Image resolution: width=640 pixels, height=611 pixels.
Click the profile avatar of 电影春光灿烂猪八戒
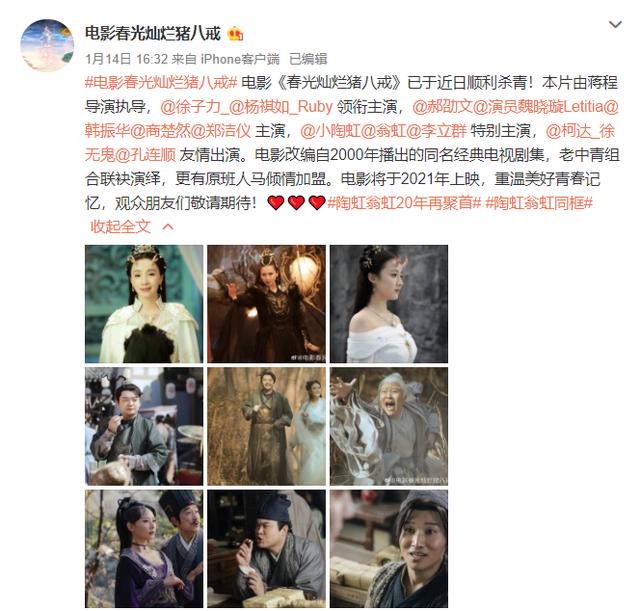[47, 45]
